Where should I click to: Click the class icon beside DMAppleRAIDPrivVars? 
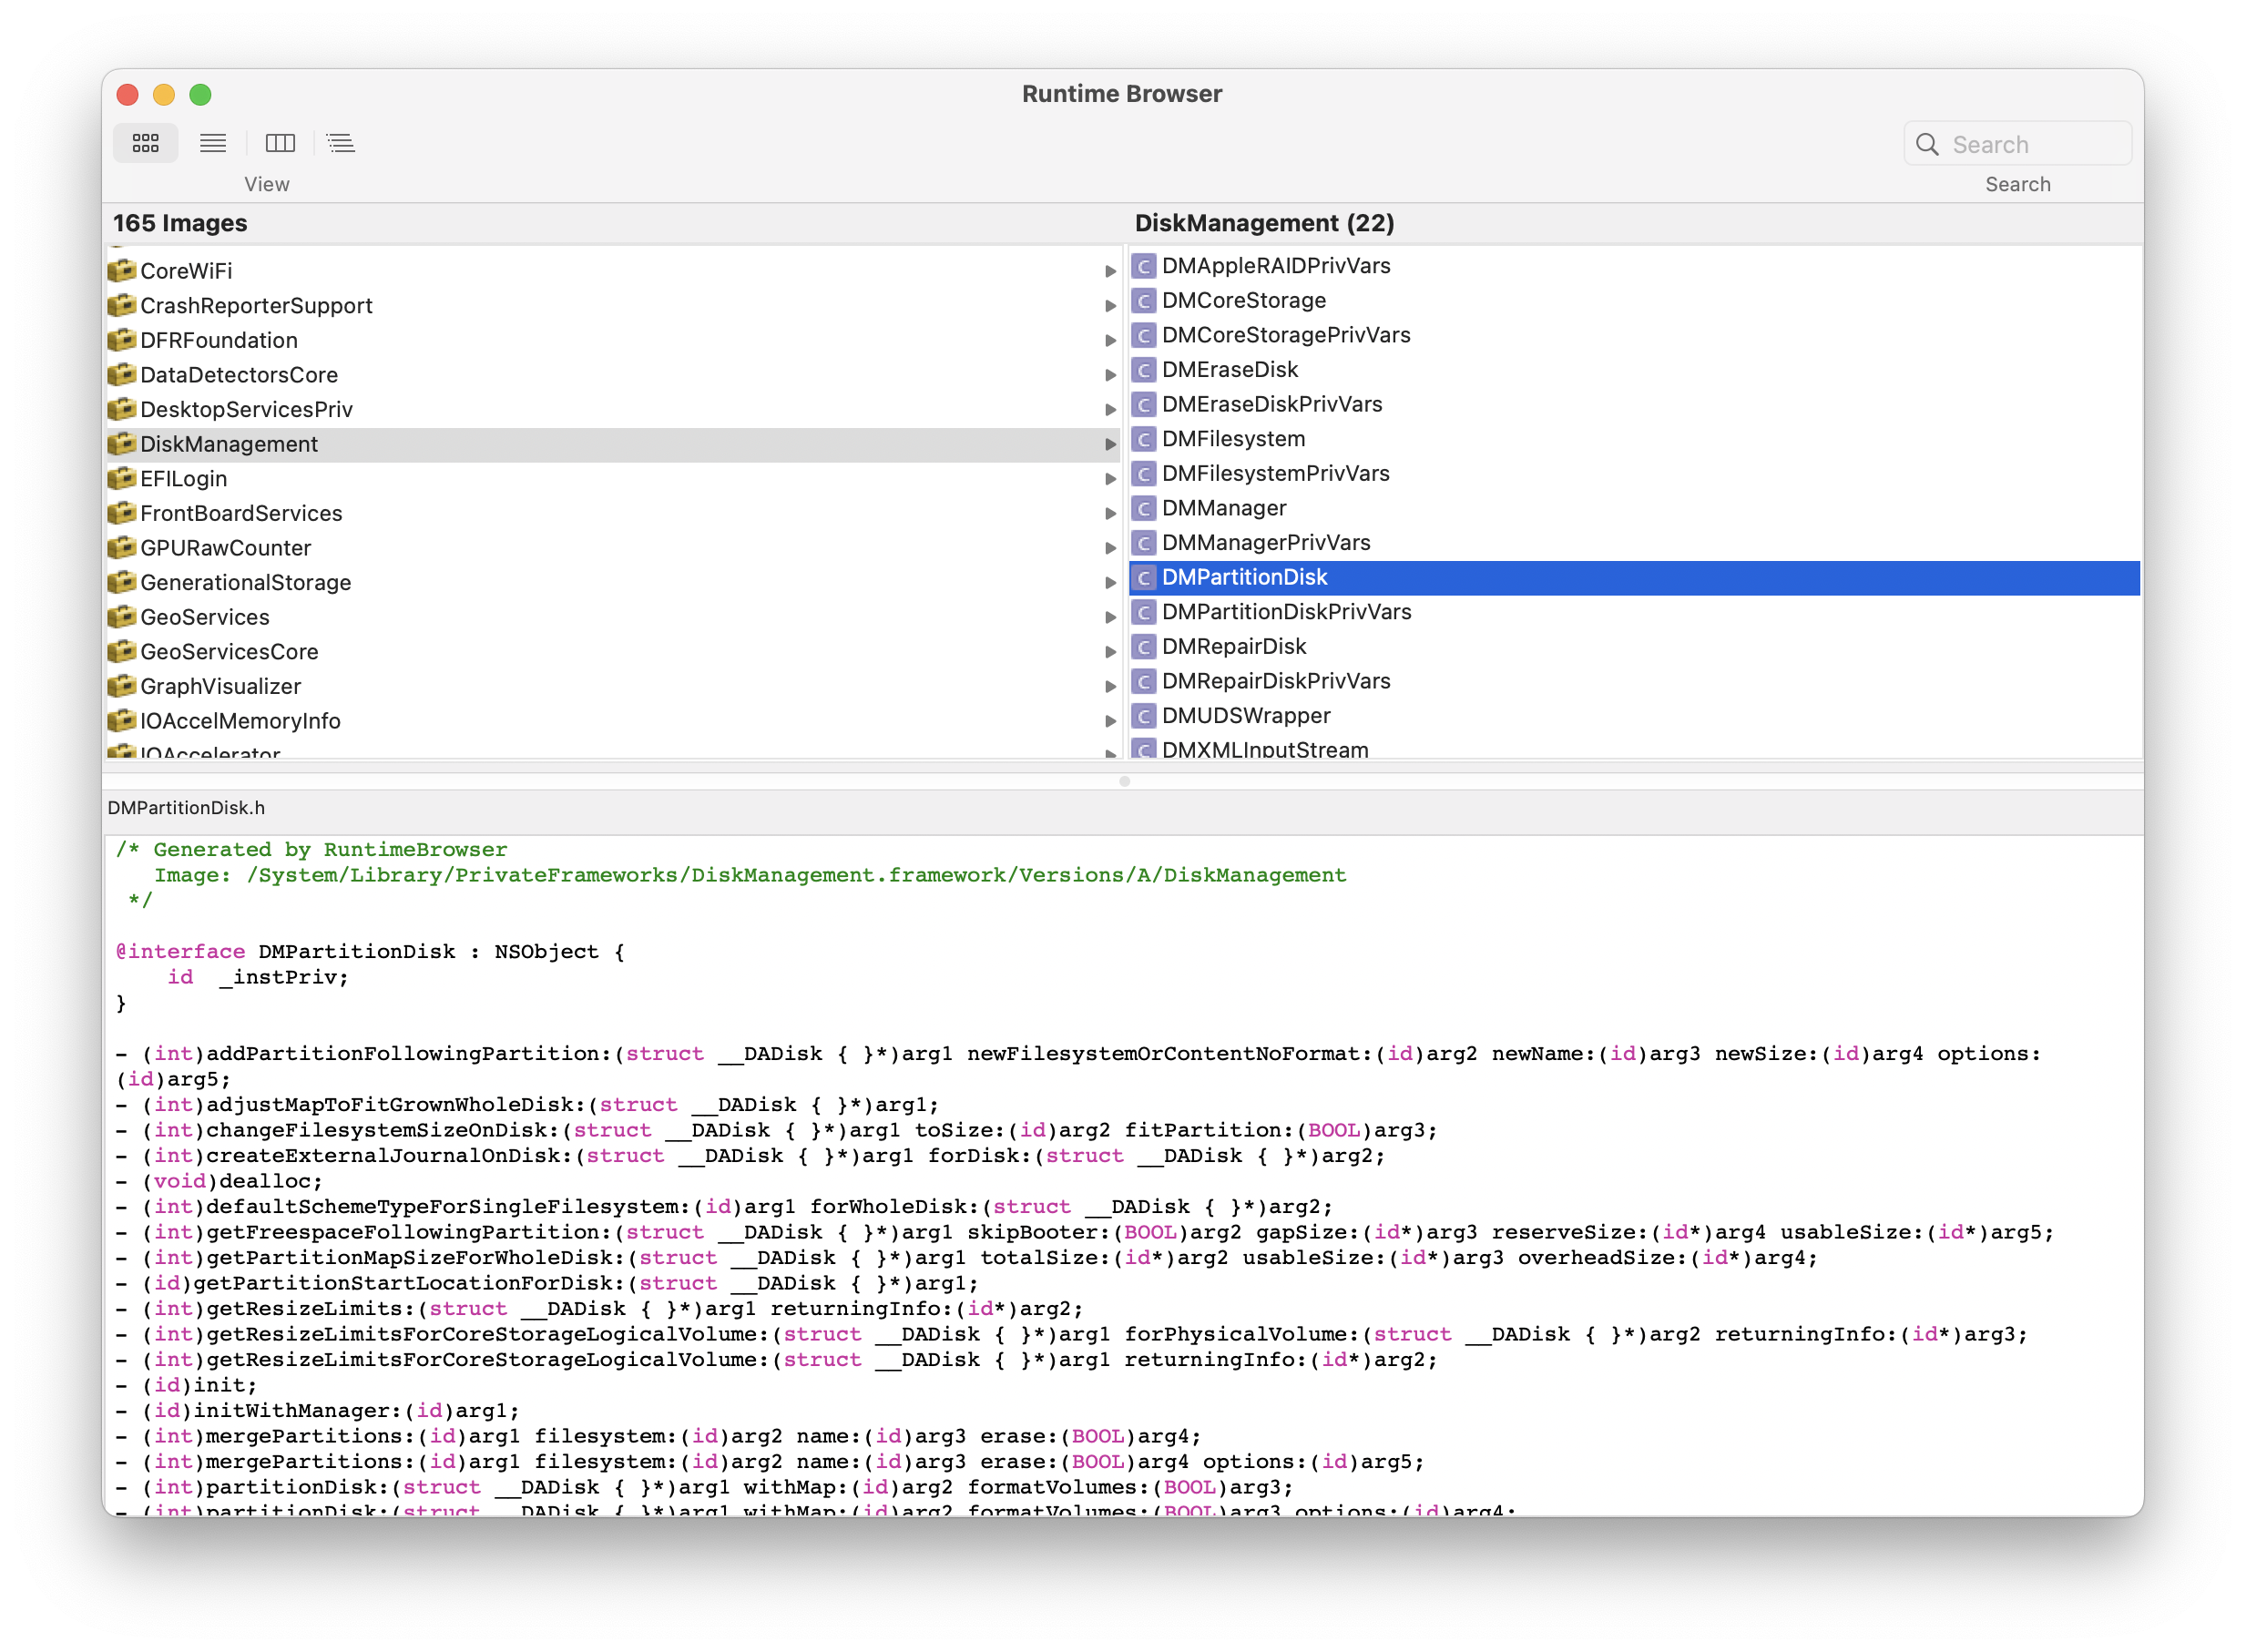pyautogui.click(x=1144, y=266)
